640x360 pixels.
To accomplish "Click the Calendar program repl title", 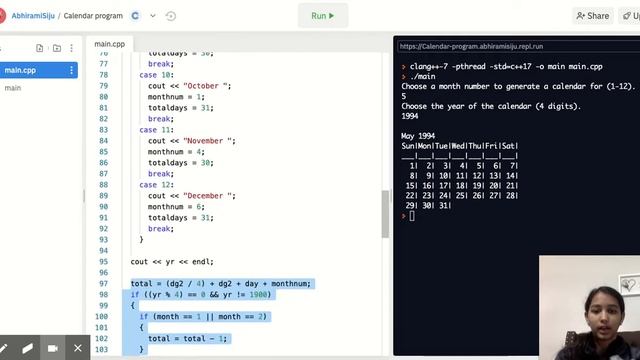I will (x=93, y=16).
